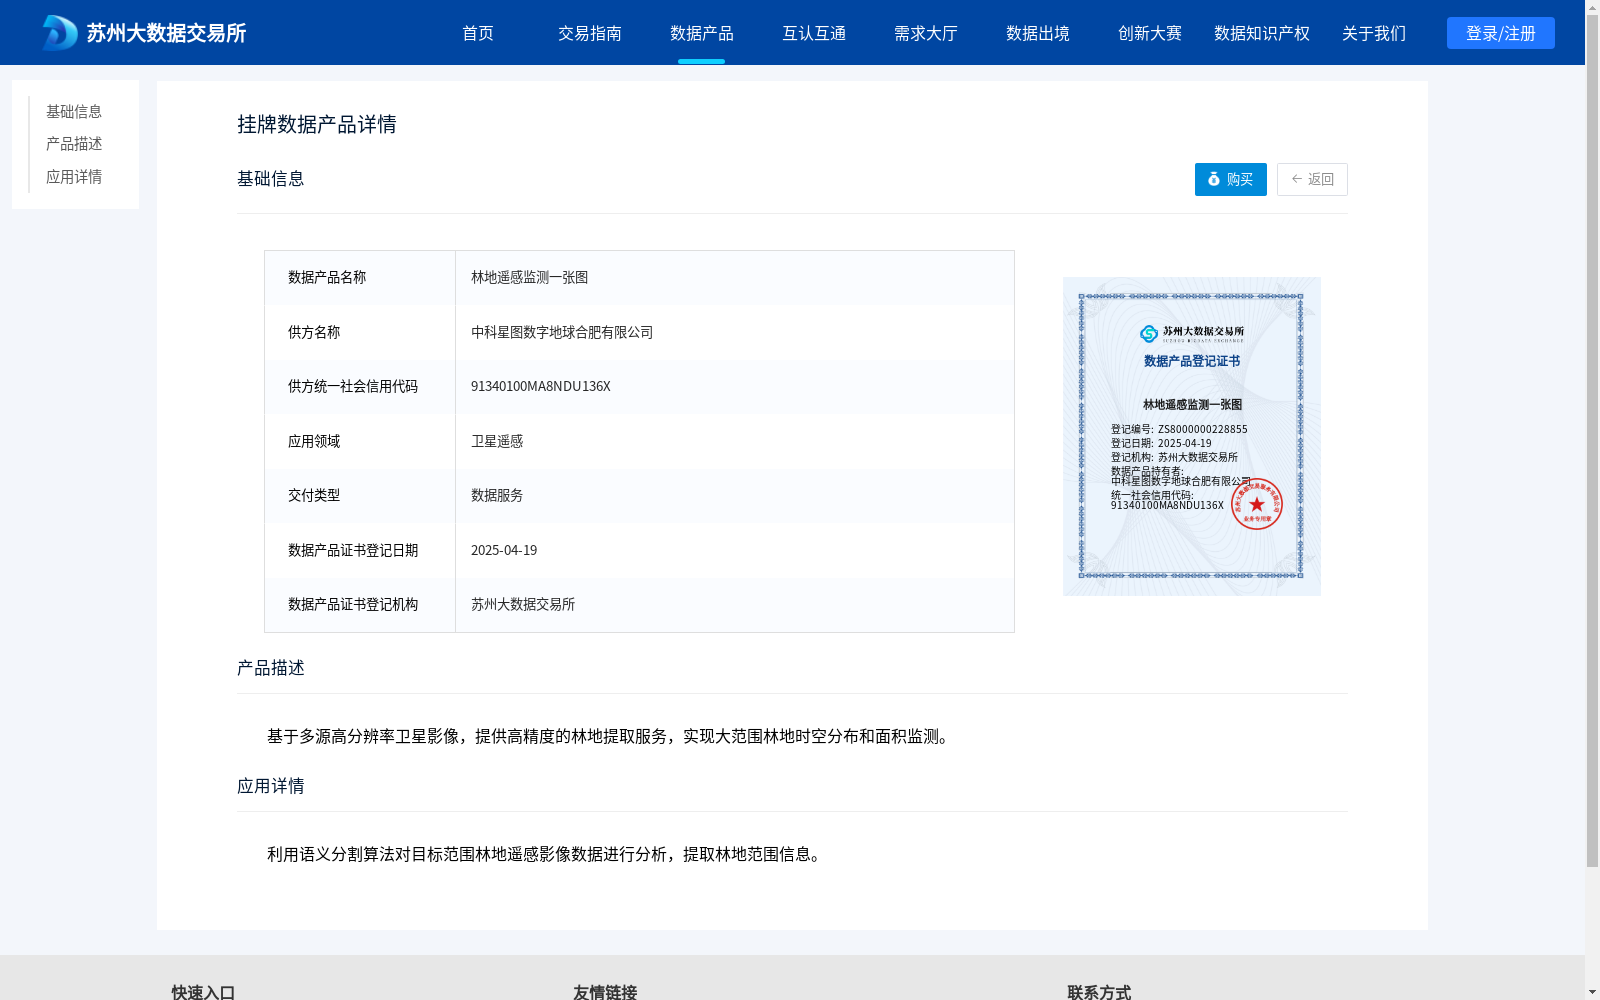This screenshot has width=1600, height=1000.
Task: Open the 关于我们 menu item
Action: pyautogui.click(x=1374, y=33)
